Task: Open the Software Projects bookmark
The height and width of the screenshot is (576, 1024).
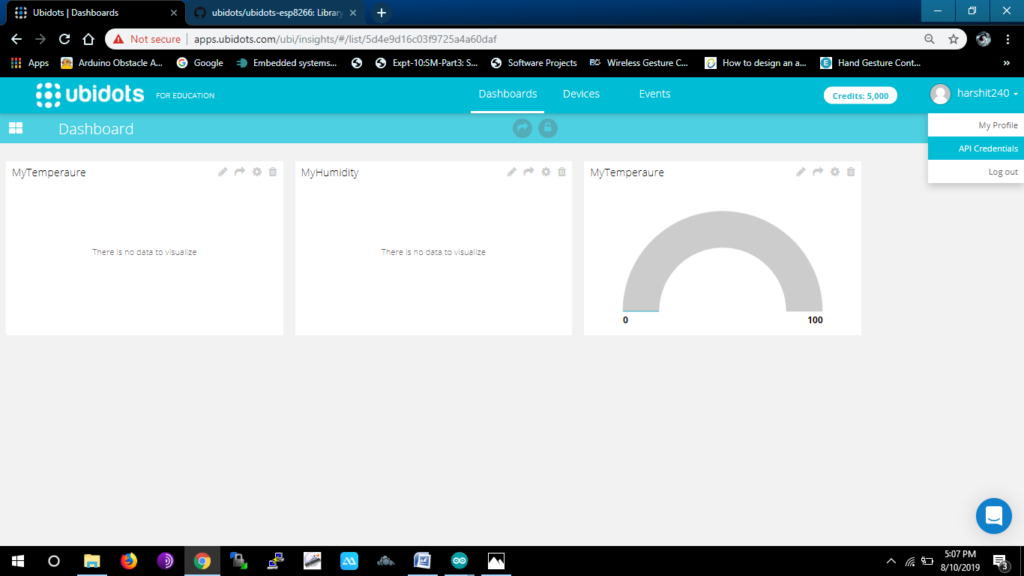Action: click(534, 63)
